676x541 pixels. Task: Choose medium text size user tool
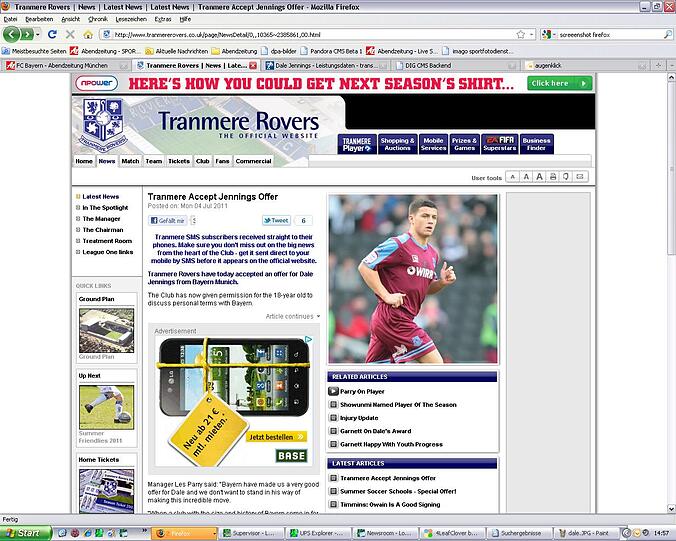pyautogui.click(x=526, y=177)
